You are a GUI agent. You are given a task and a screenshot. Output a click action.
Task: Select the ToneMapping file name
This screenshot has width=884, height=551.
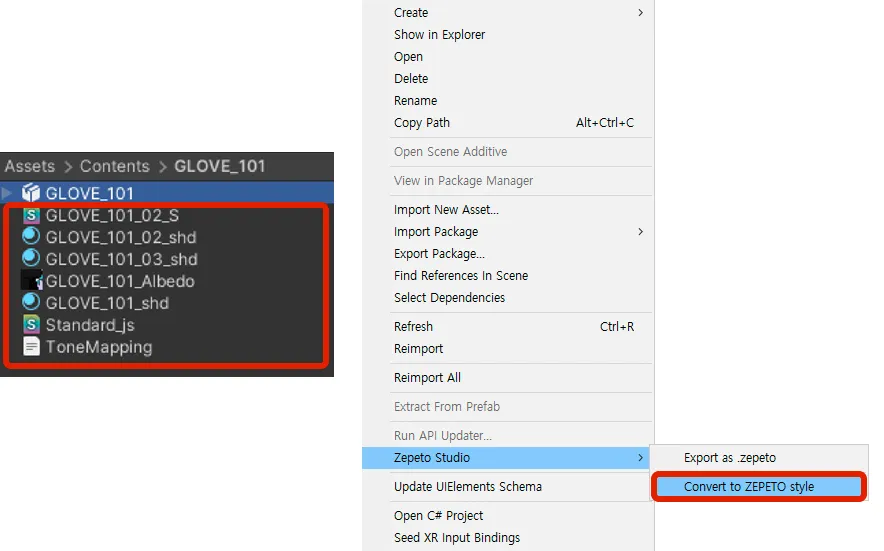(x=99, y=347)
